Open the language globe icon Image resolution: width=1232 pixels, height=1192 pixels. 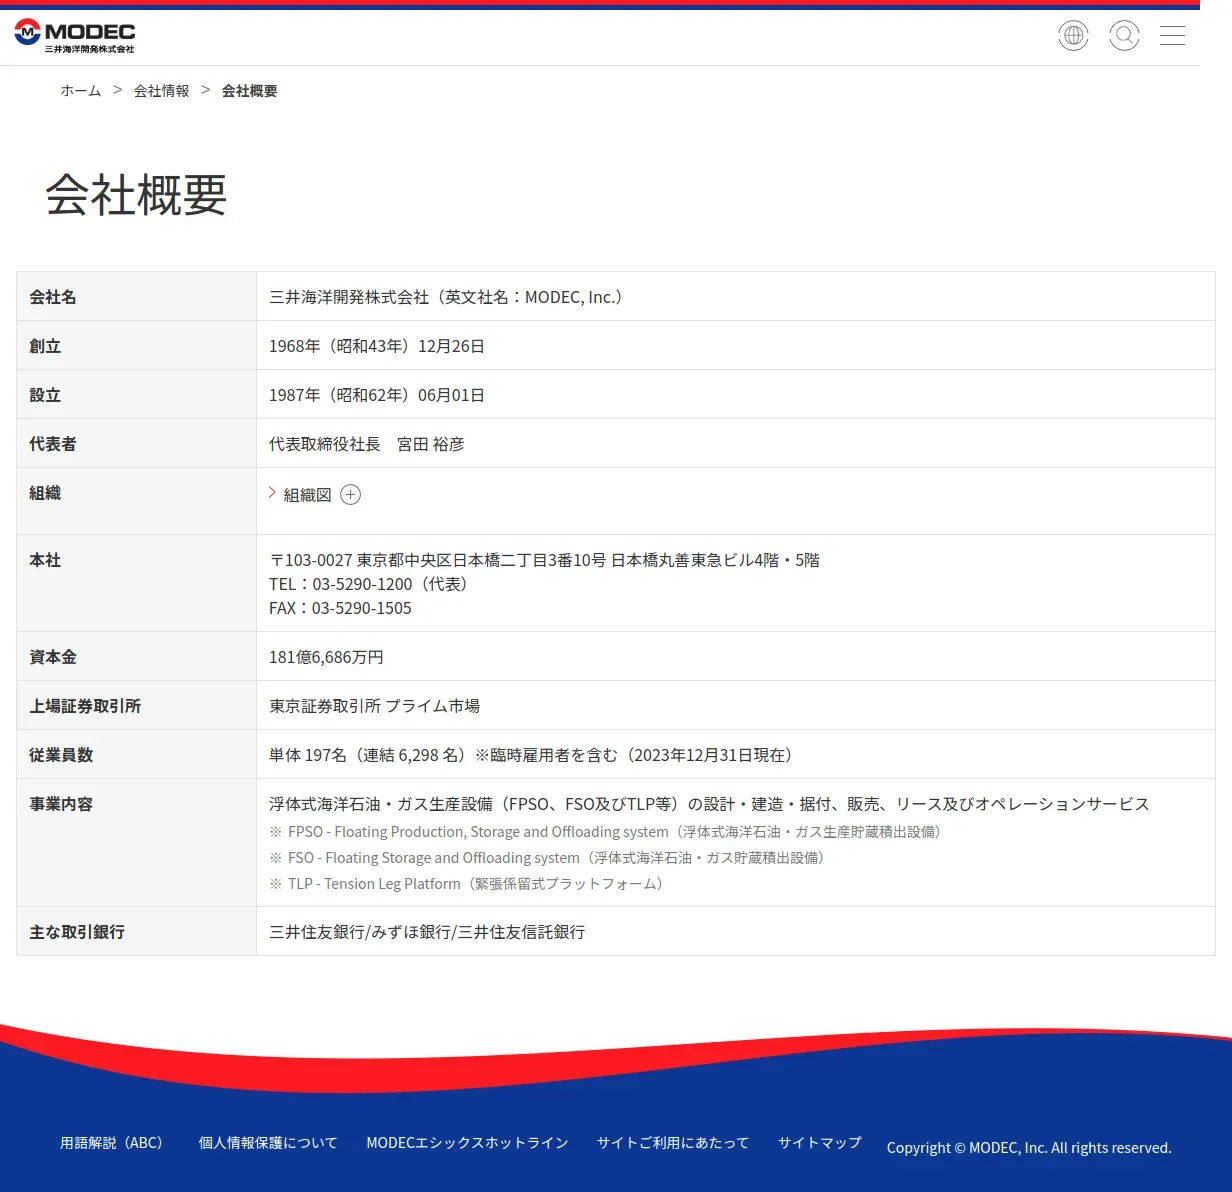pyautogui.click(x=1073, y=36)
